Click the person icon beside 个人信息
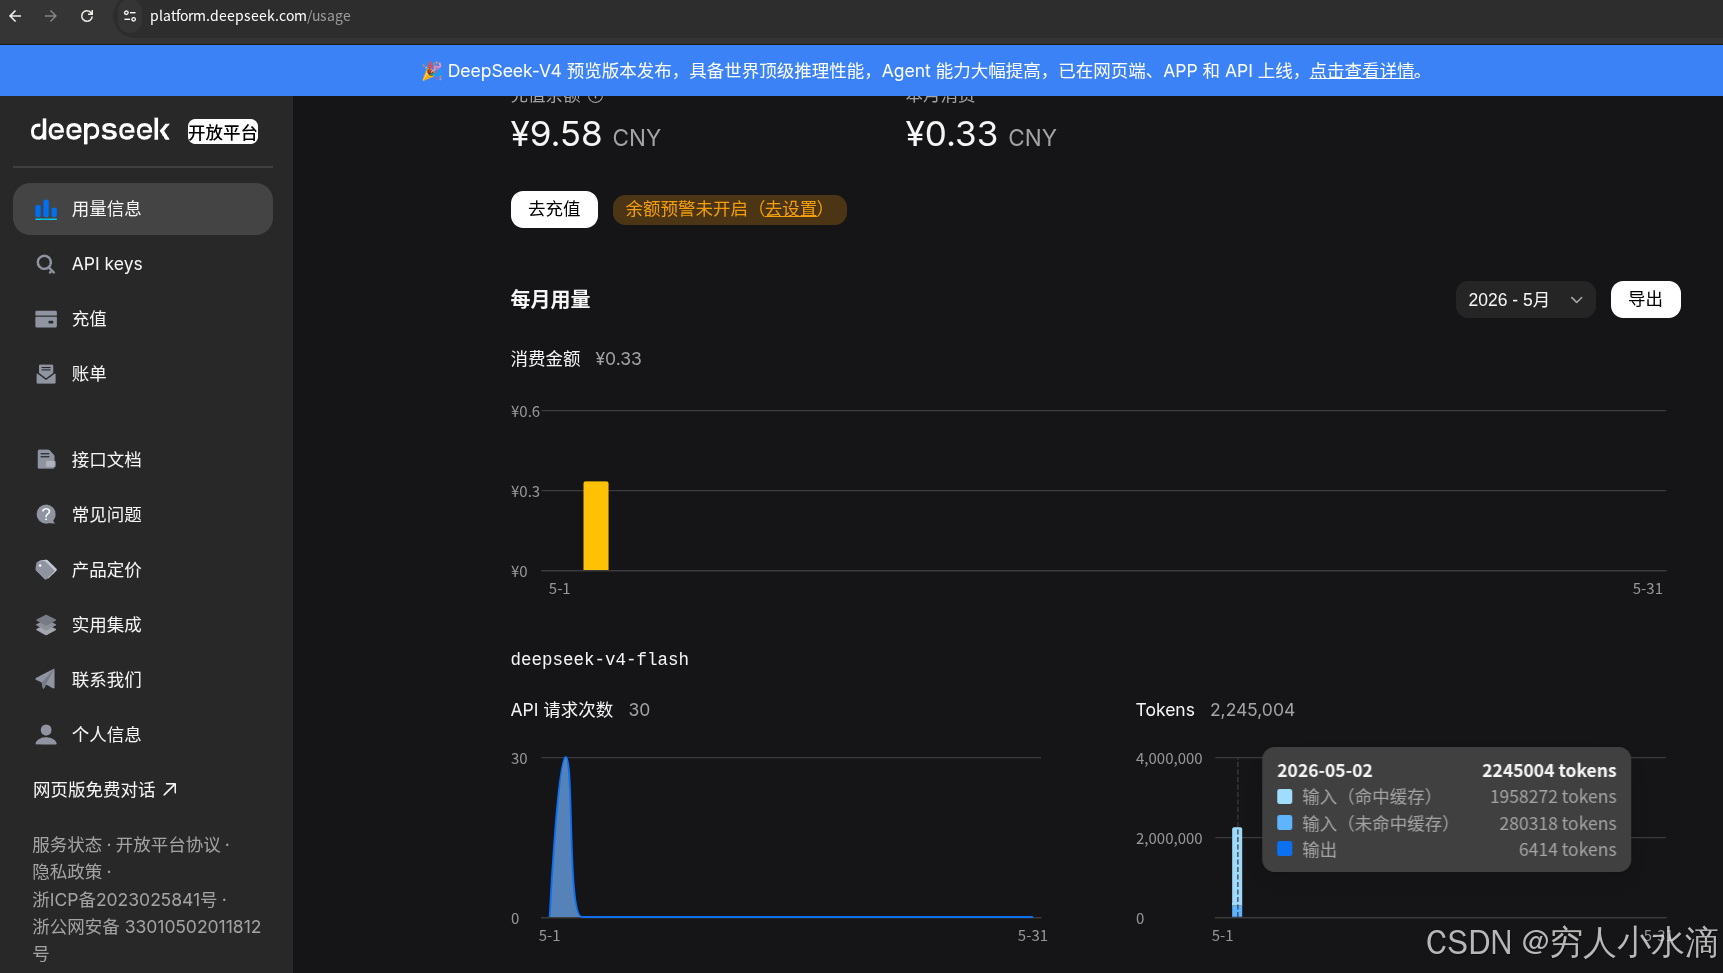Viewport: 1723px width, 973px height. 46,735
